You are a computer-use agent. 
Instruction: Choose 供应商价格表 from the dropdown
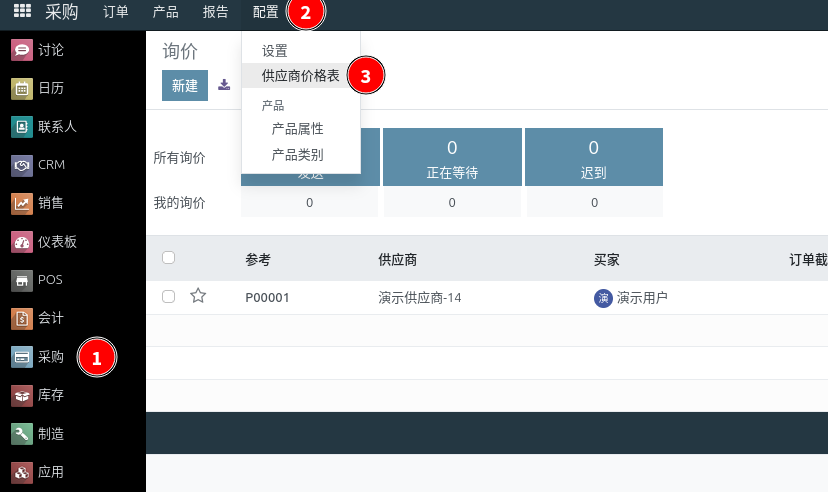(x=300, y=75)
